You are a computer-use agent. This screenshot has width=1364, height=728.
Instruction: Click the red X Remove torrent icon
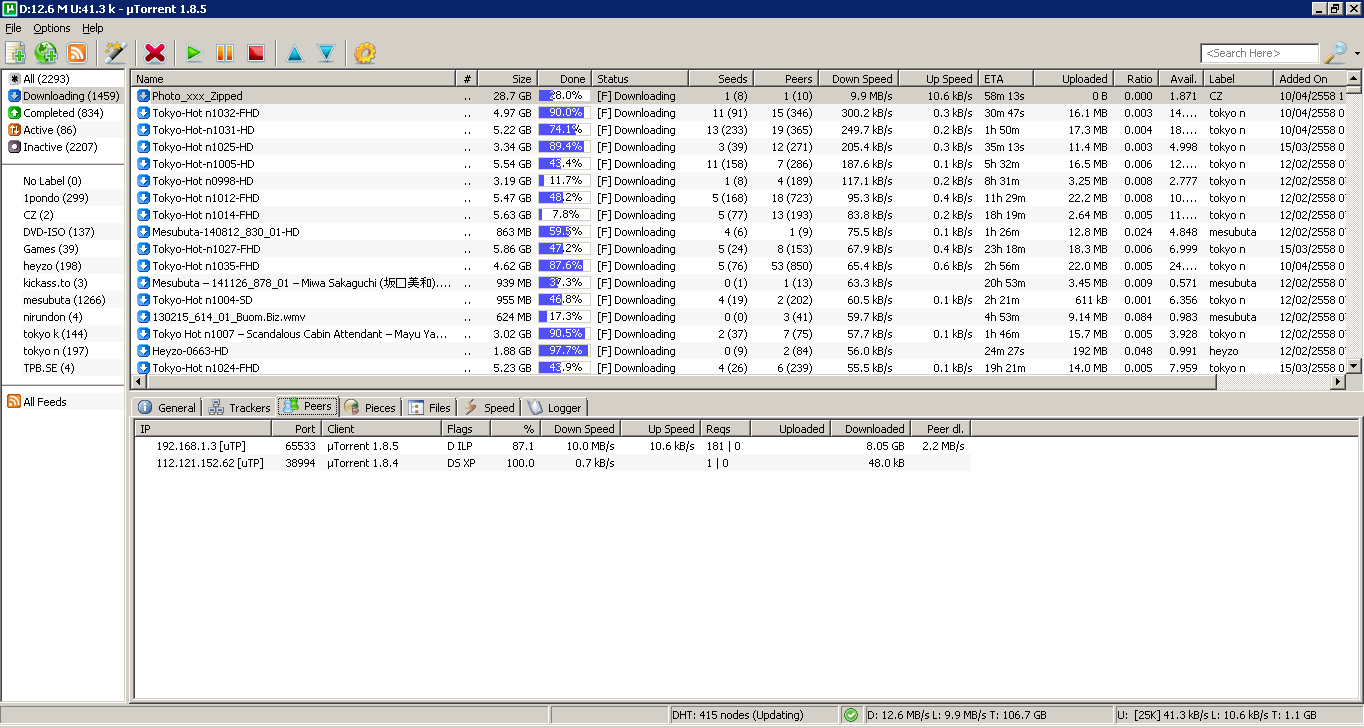[x=155, y=53]
